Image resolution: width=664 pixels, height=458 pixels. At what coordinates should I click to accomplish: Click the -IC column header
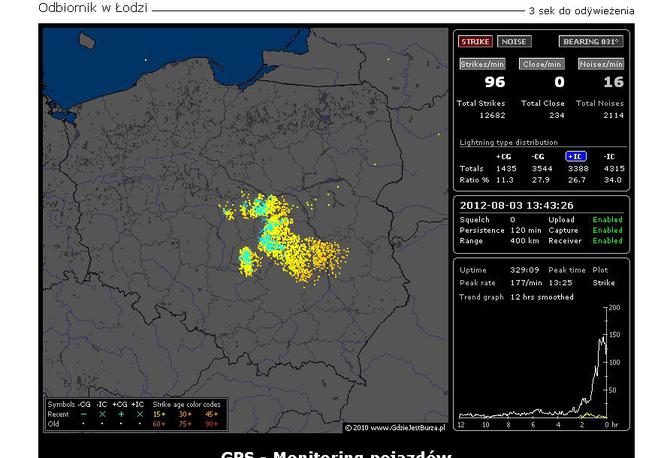(x=609, y=157)
